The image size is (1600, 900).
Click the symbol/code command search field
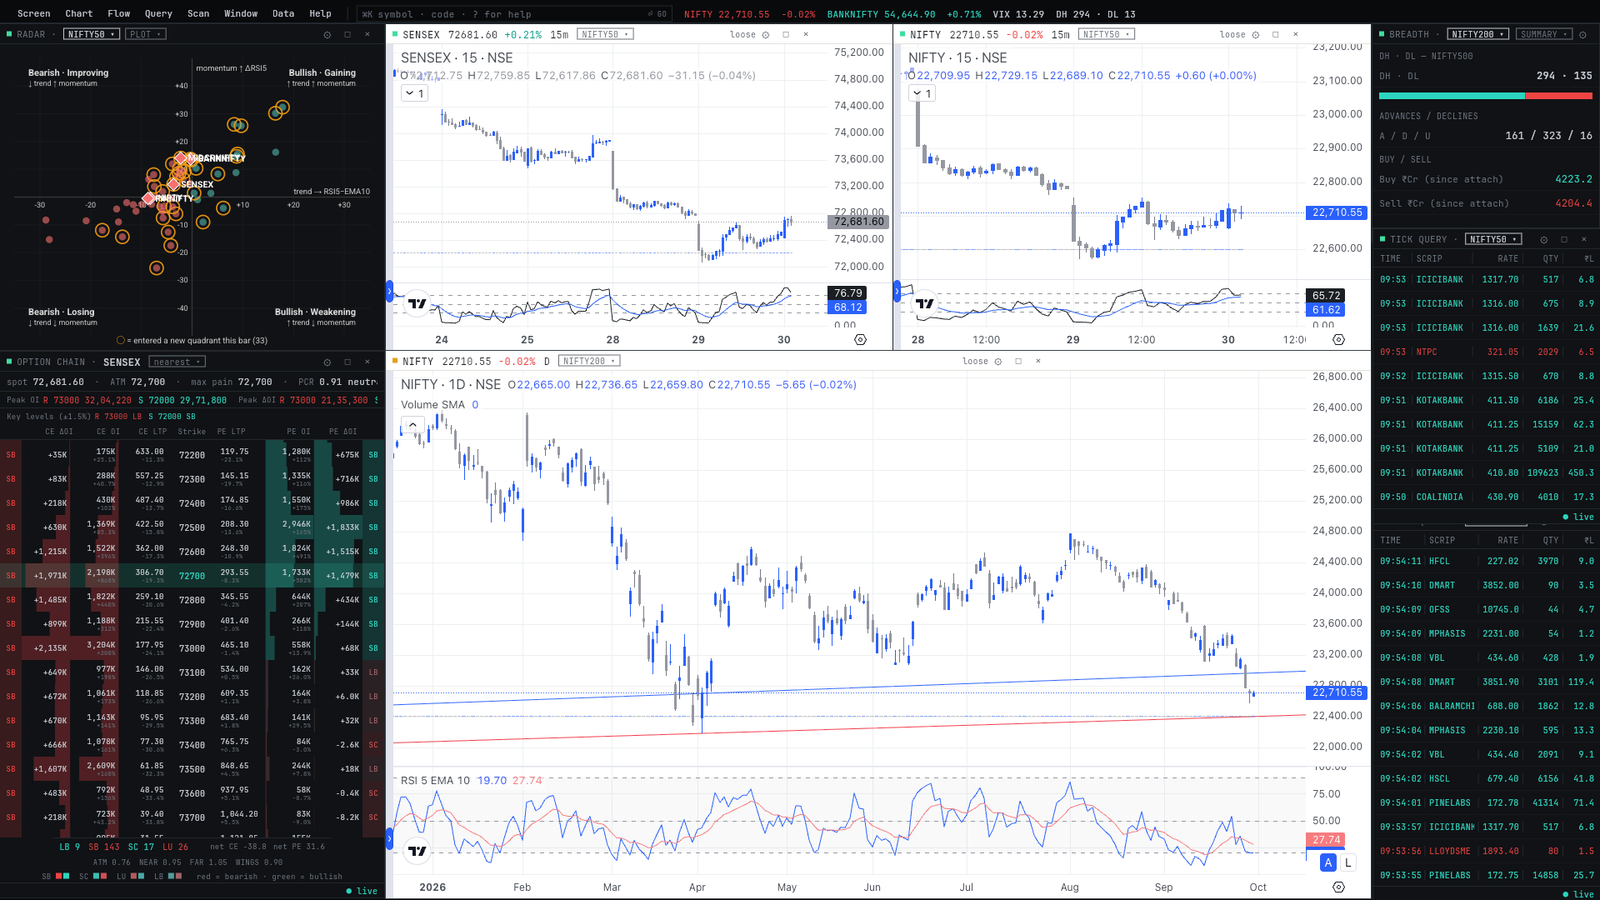[514, 14]
